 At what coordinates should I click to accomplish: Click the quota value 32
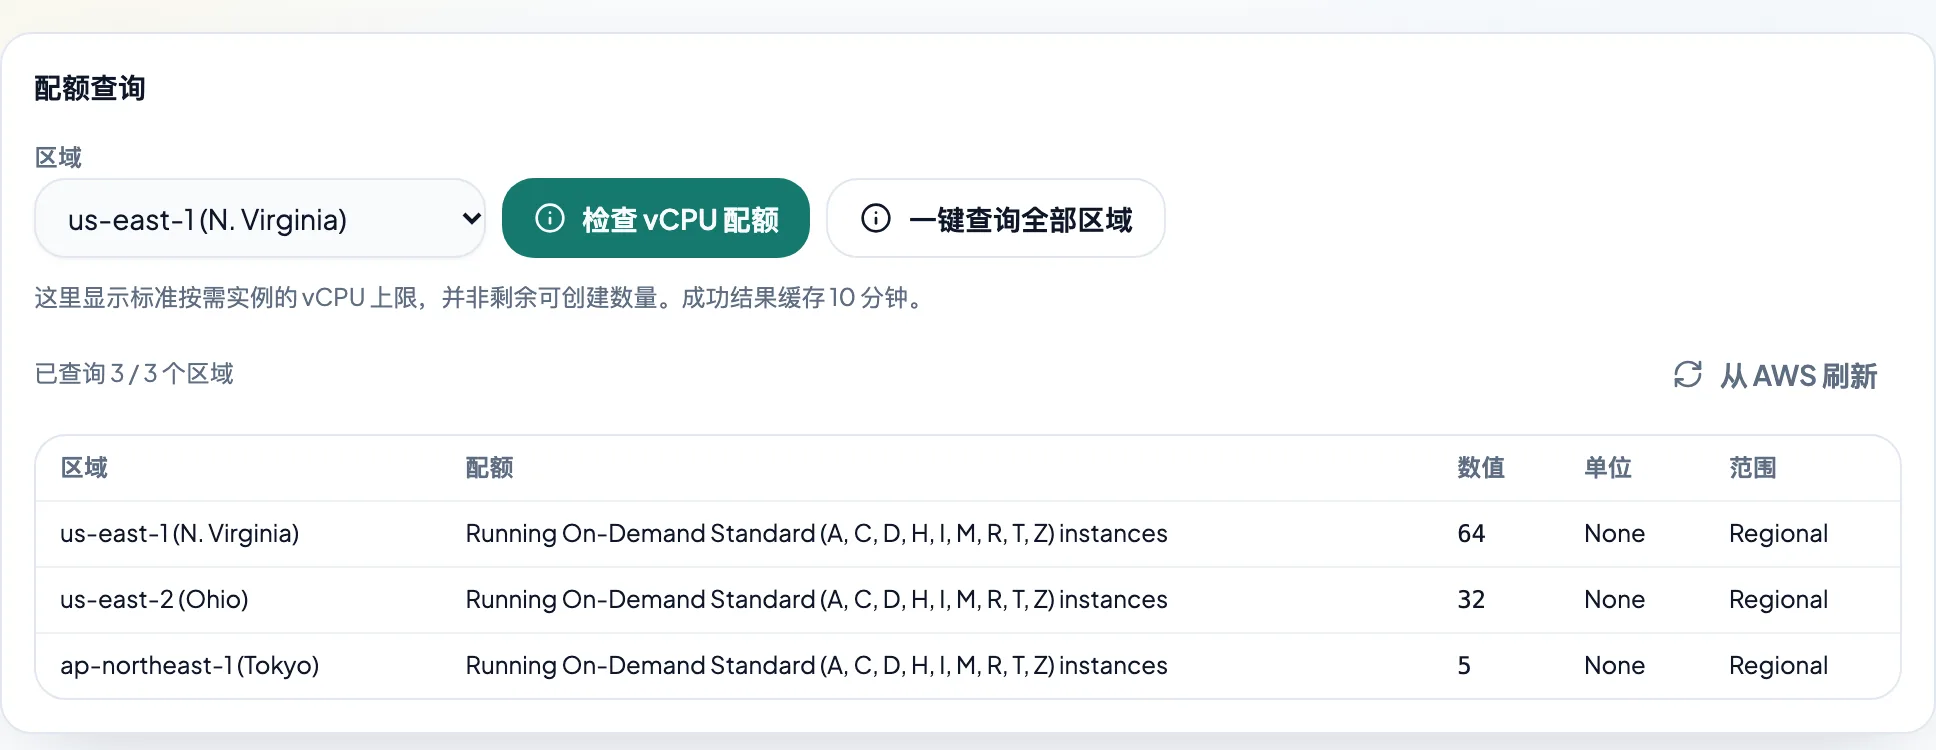click(1471, 599)
